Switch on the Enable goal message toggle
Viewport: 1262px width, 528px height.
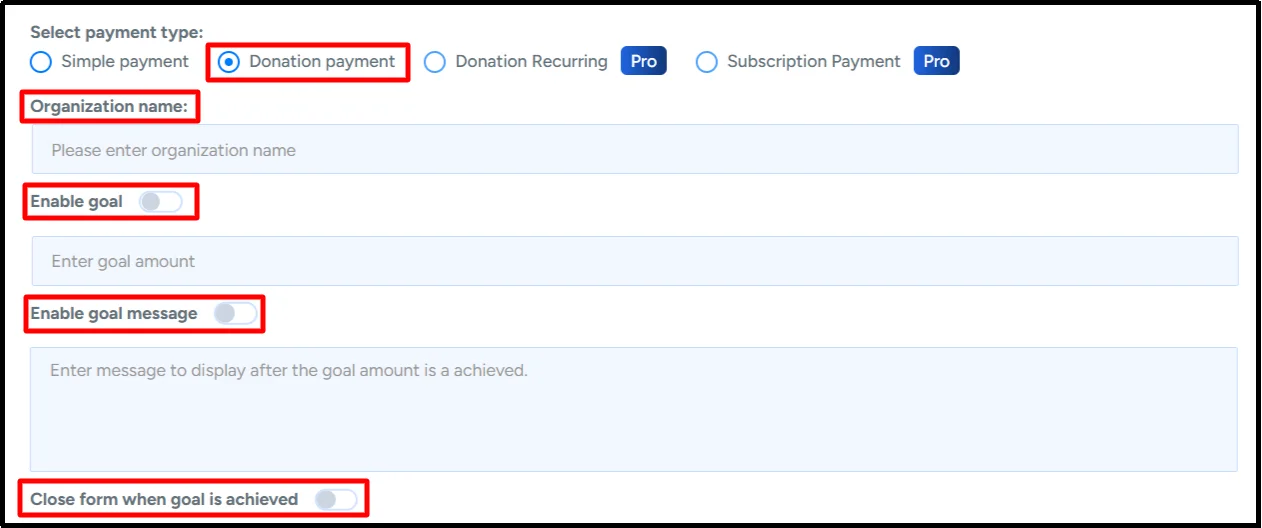(236, 314)
